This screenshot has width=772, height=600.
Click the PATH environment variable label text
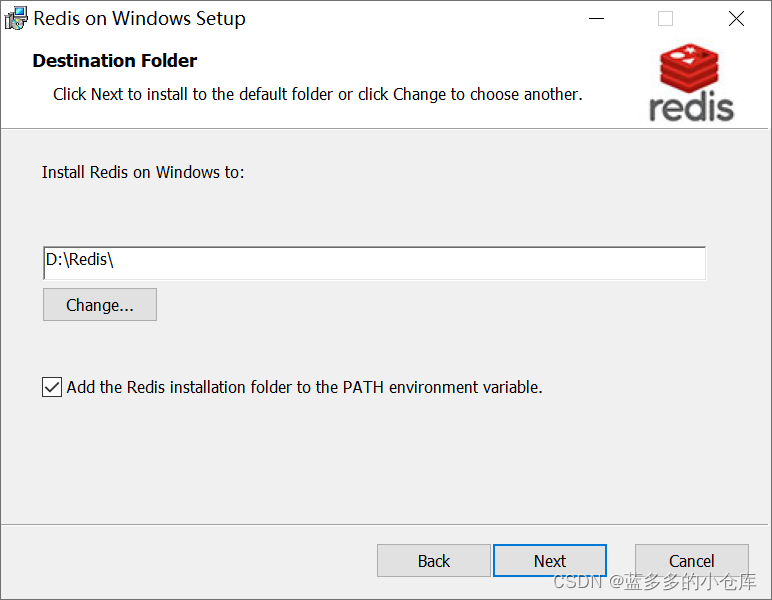coord(304,387)
